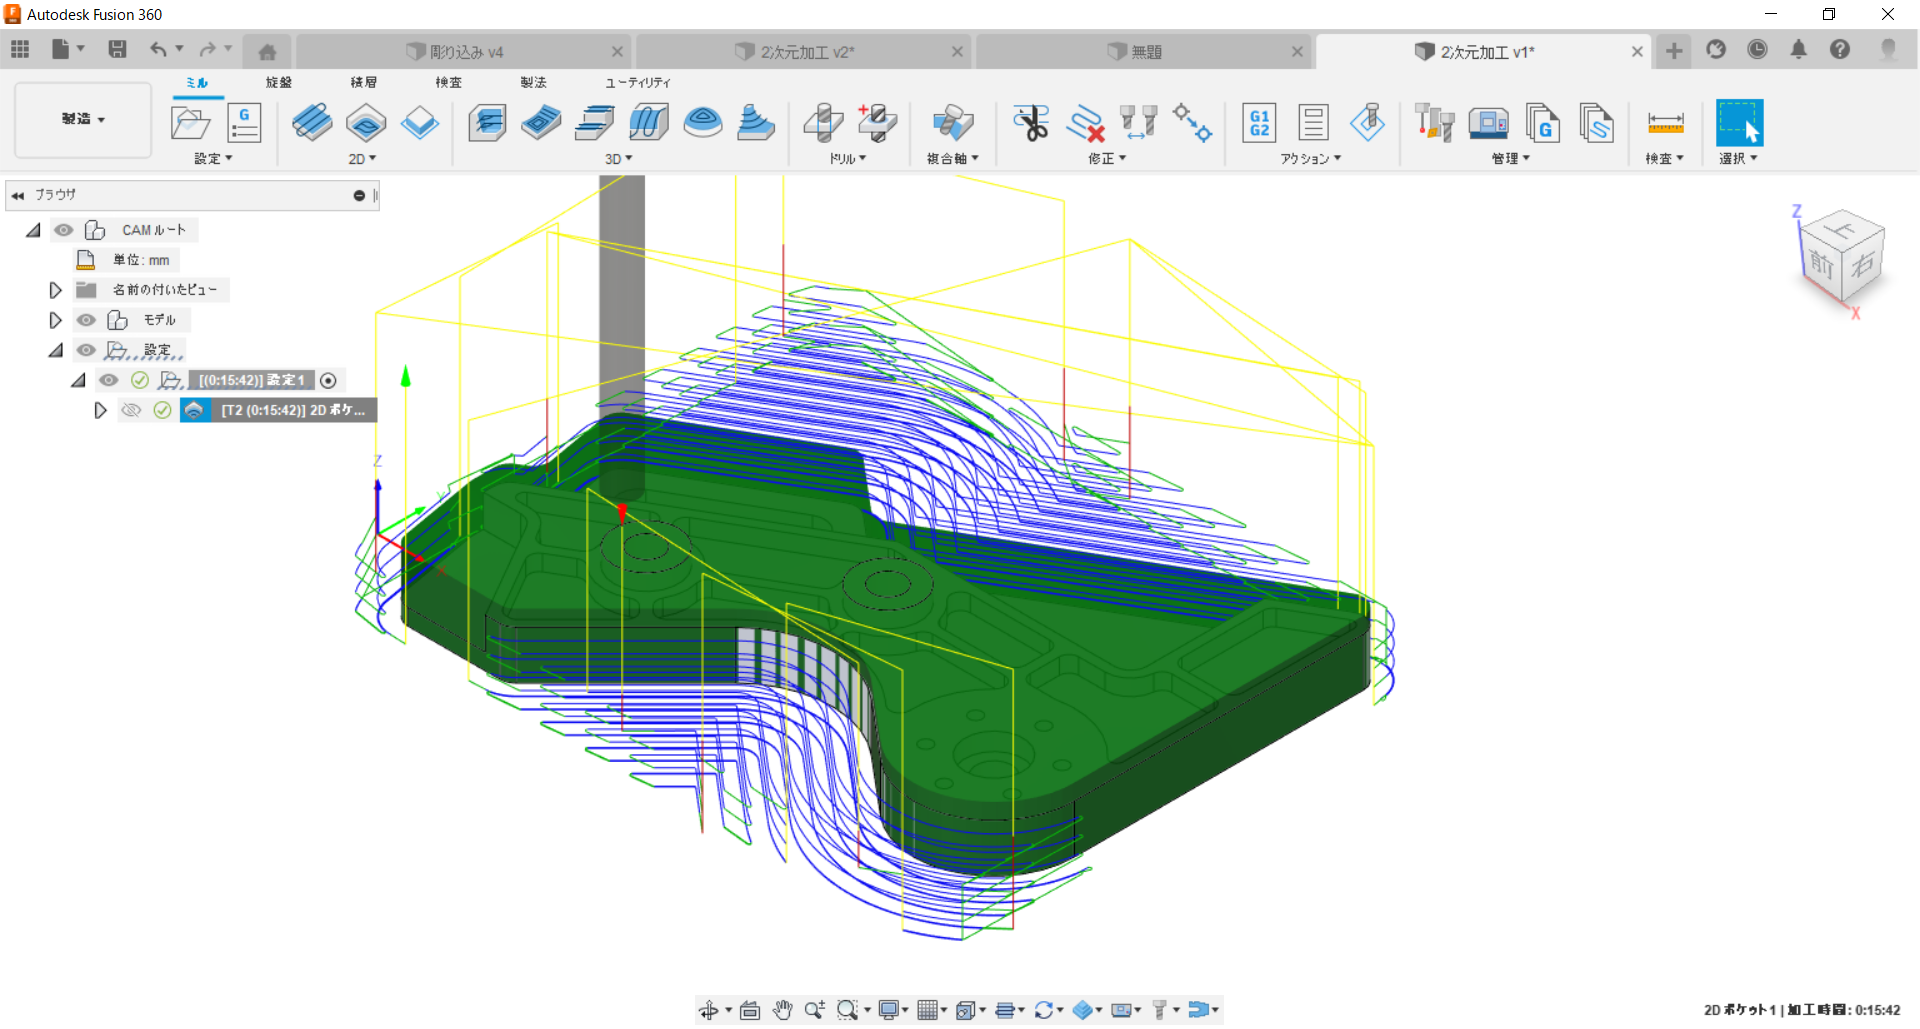The width and height of the screenshot is (1920, 1029).
Task: Click the 2D Pocket toolbar icon
Action: pyautogui.click(x=366, y=123)
